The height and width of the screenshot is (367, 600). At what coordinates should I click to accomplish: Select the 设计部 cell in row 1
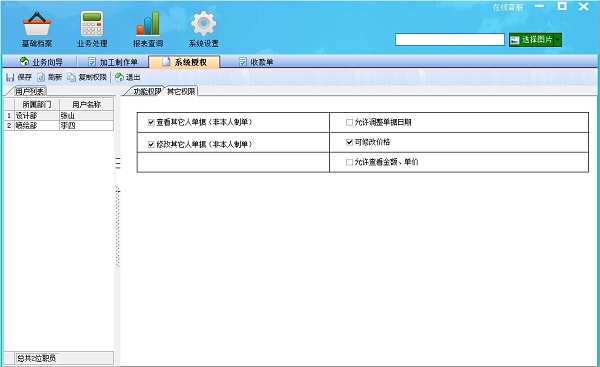(x=37, y=116)
